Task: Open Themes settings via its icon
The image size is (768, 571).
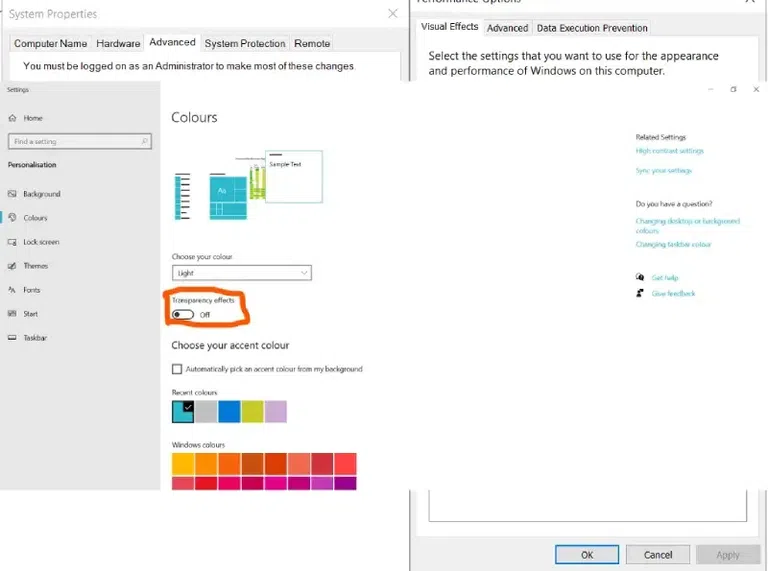Action: pyautogui.click(x=13, y=266)
